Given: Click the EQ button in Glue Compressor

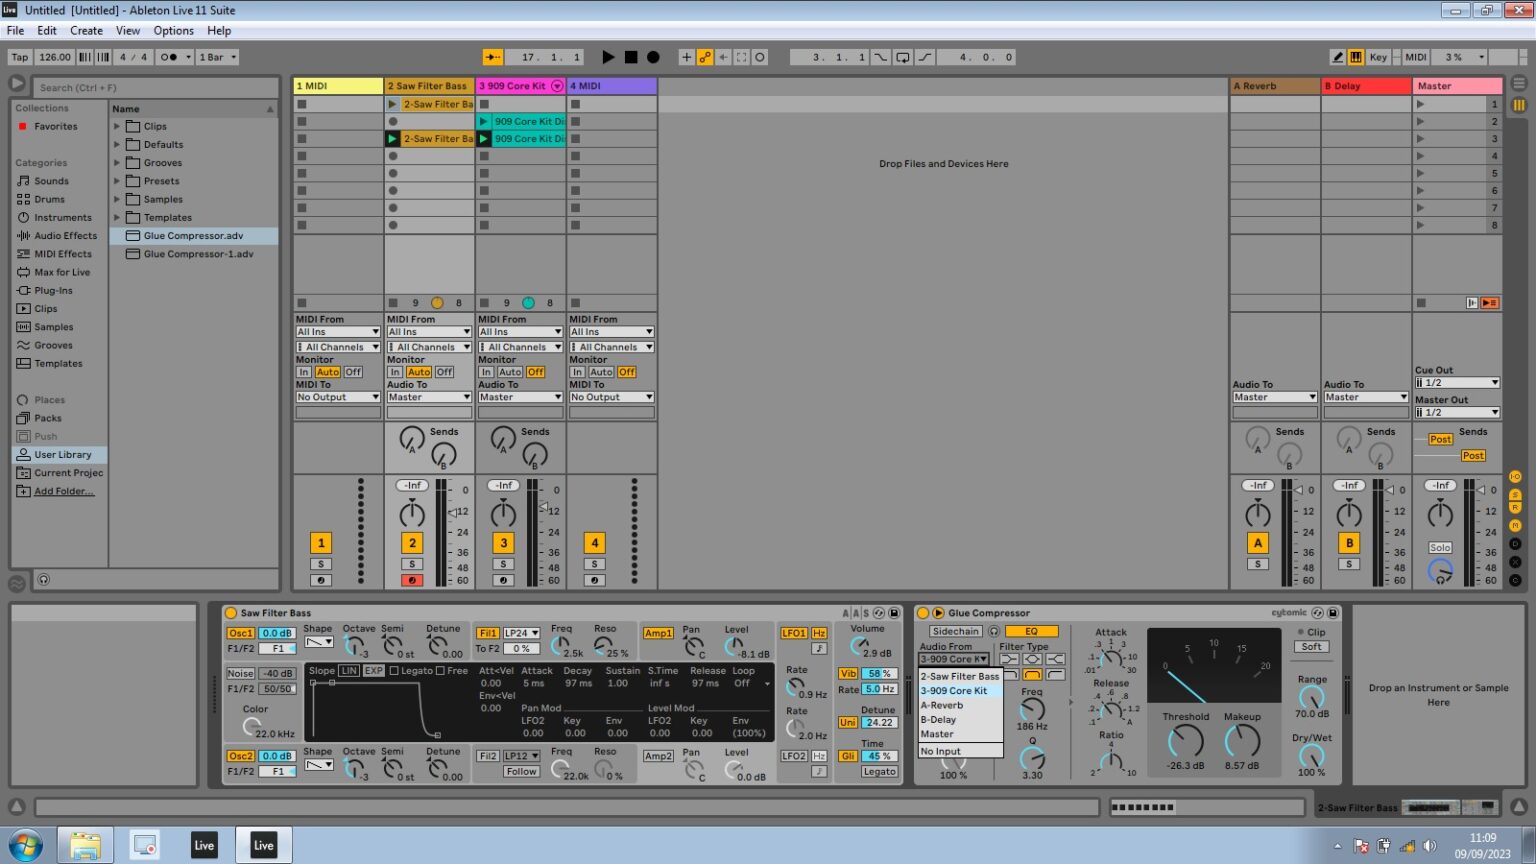Looking at the screenshot, I should 1031,632.
